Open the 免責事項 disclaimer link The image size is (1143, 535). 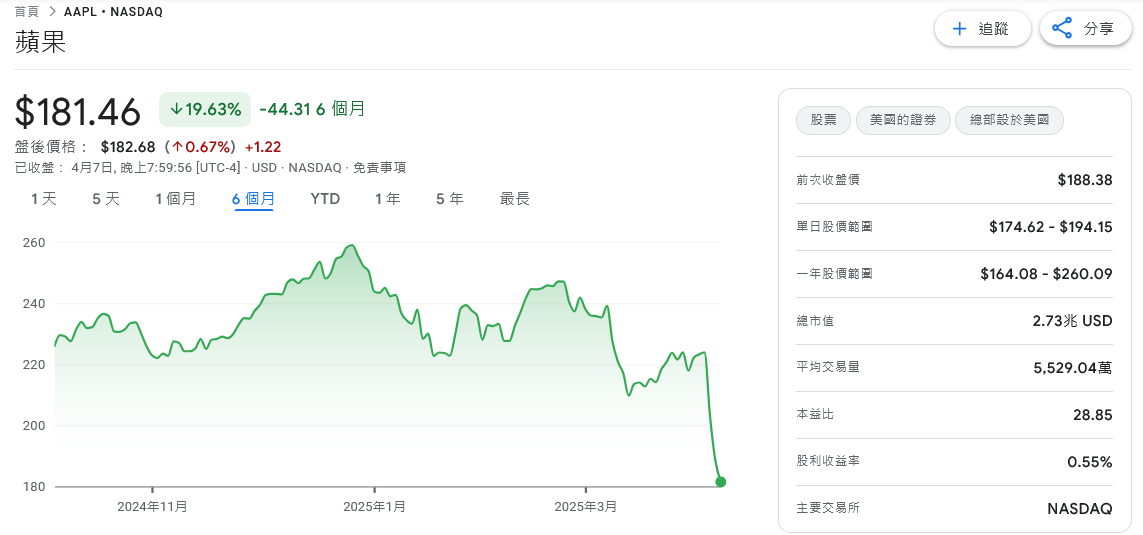coord(380,168)
